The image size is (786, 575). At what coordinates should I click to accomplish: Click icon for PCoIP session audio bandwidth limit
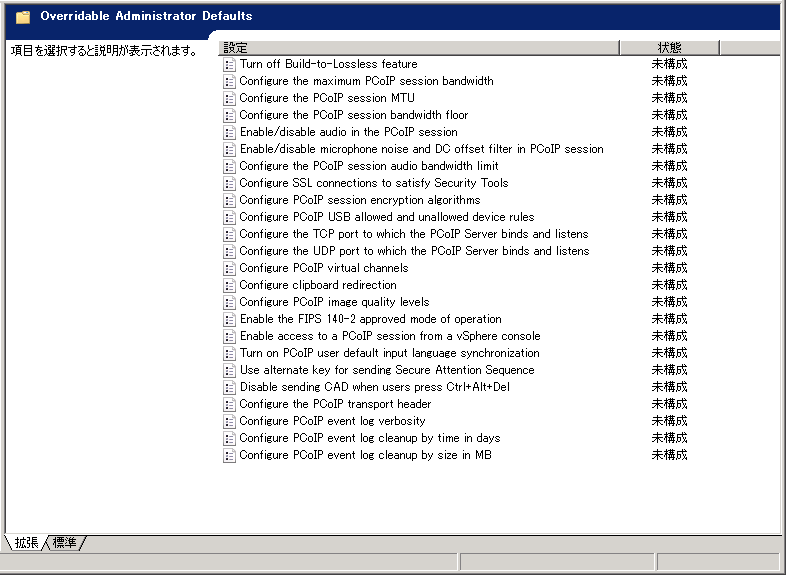coord(229,166)
